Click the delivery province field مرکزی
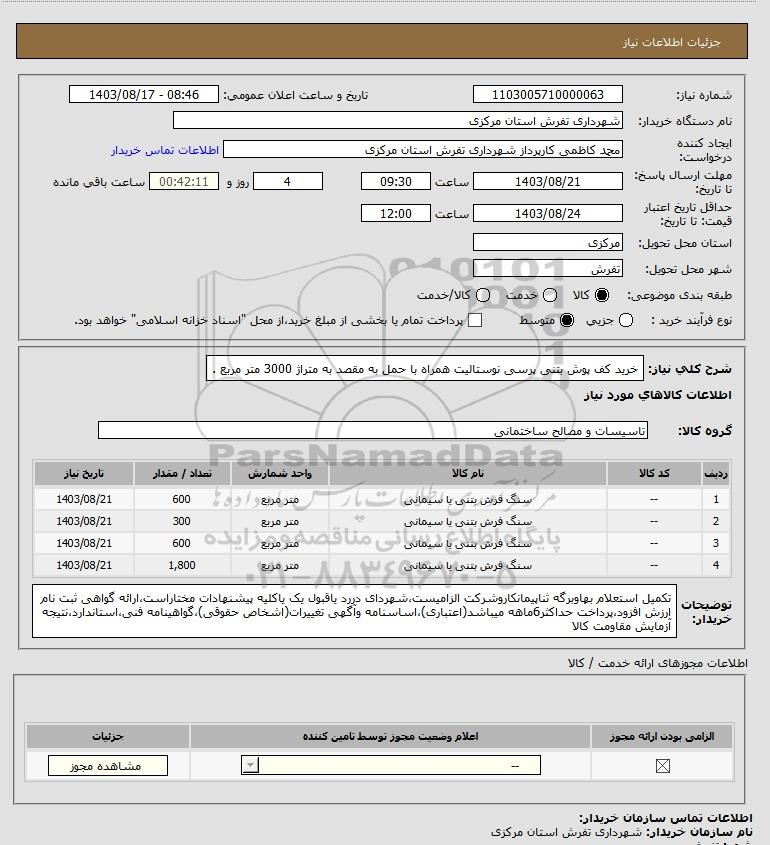The height and width of the screenshot is (845, 770). (547, 243)
